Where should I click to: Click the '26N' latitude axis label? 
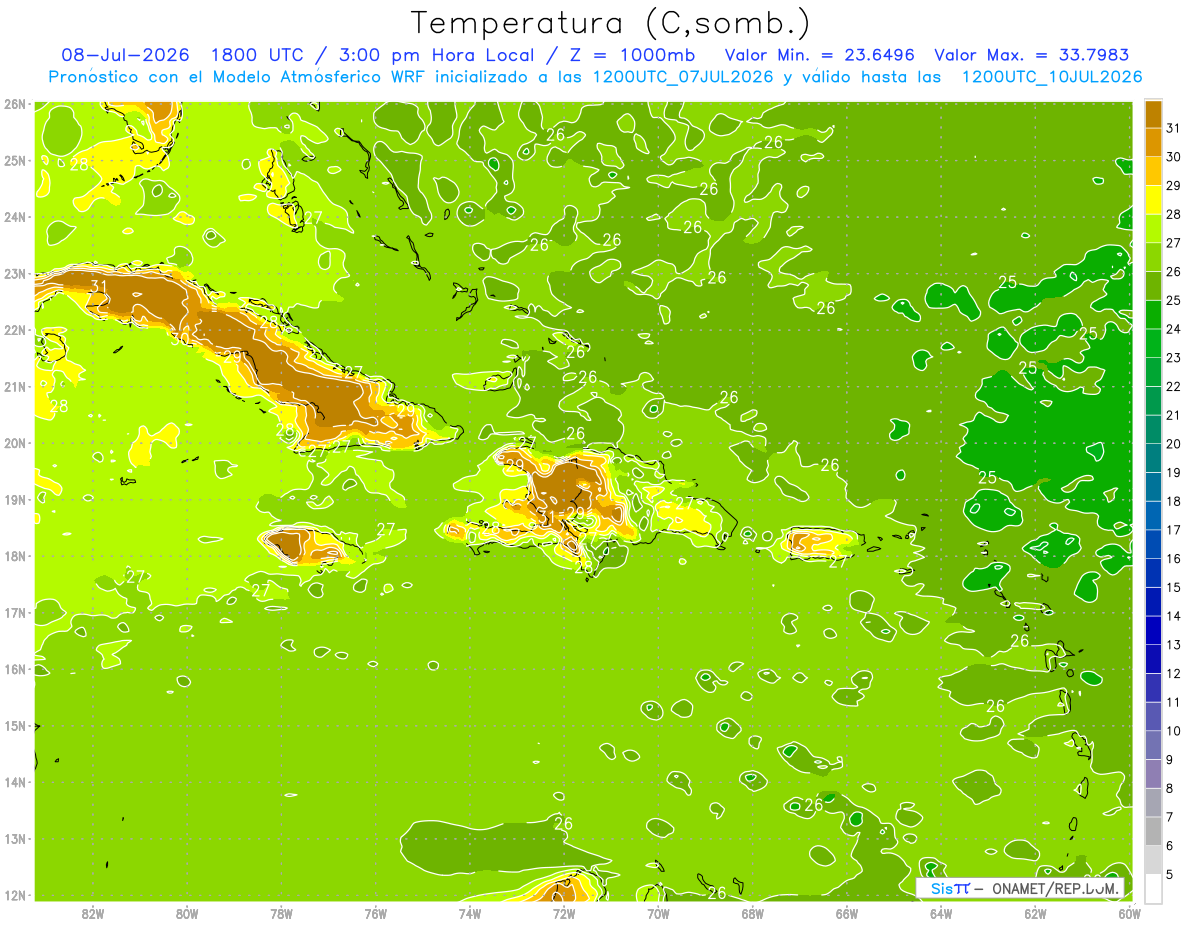14,104
